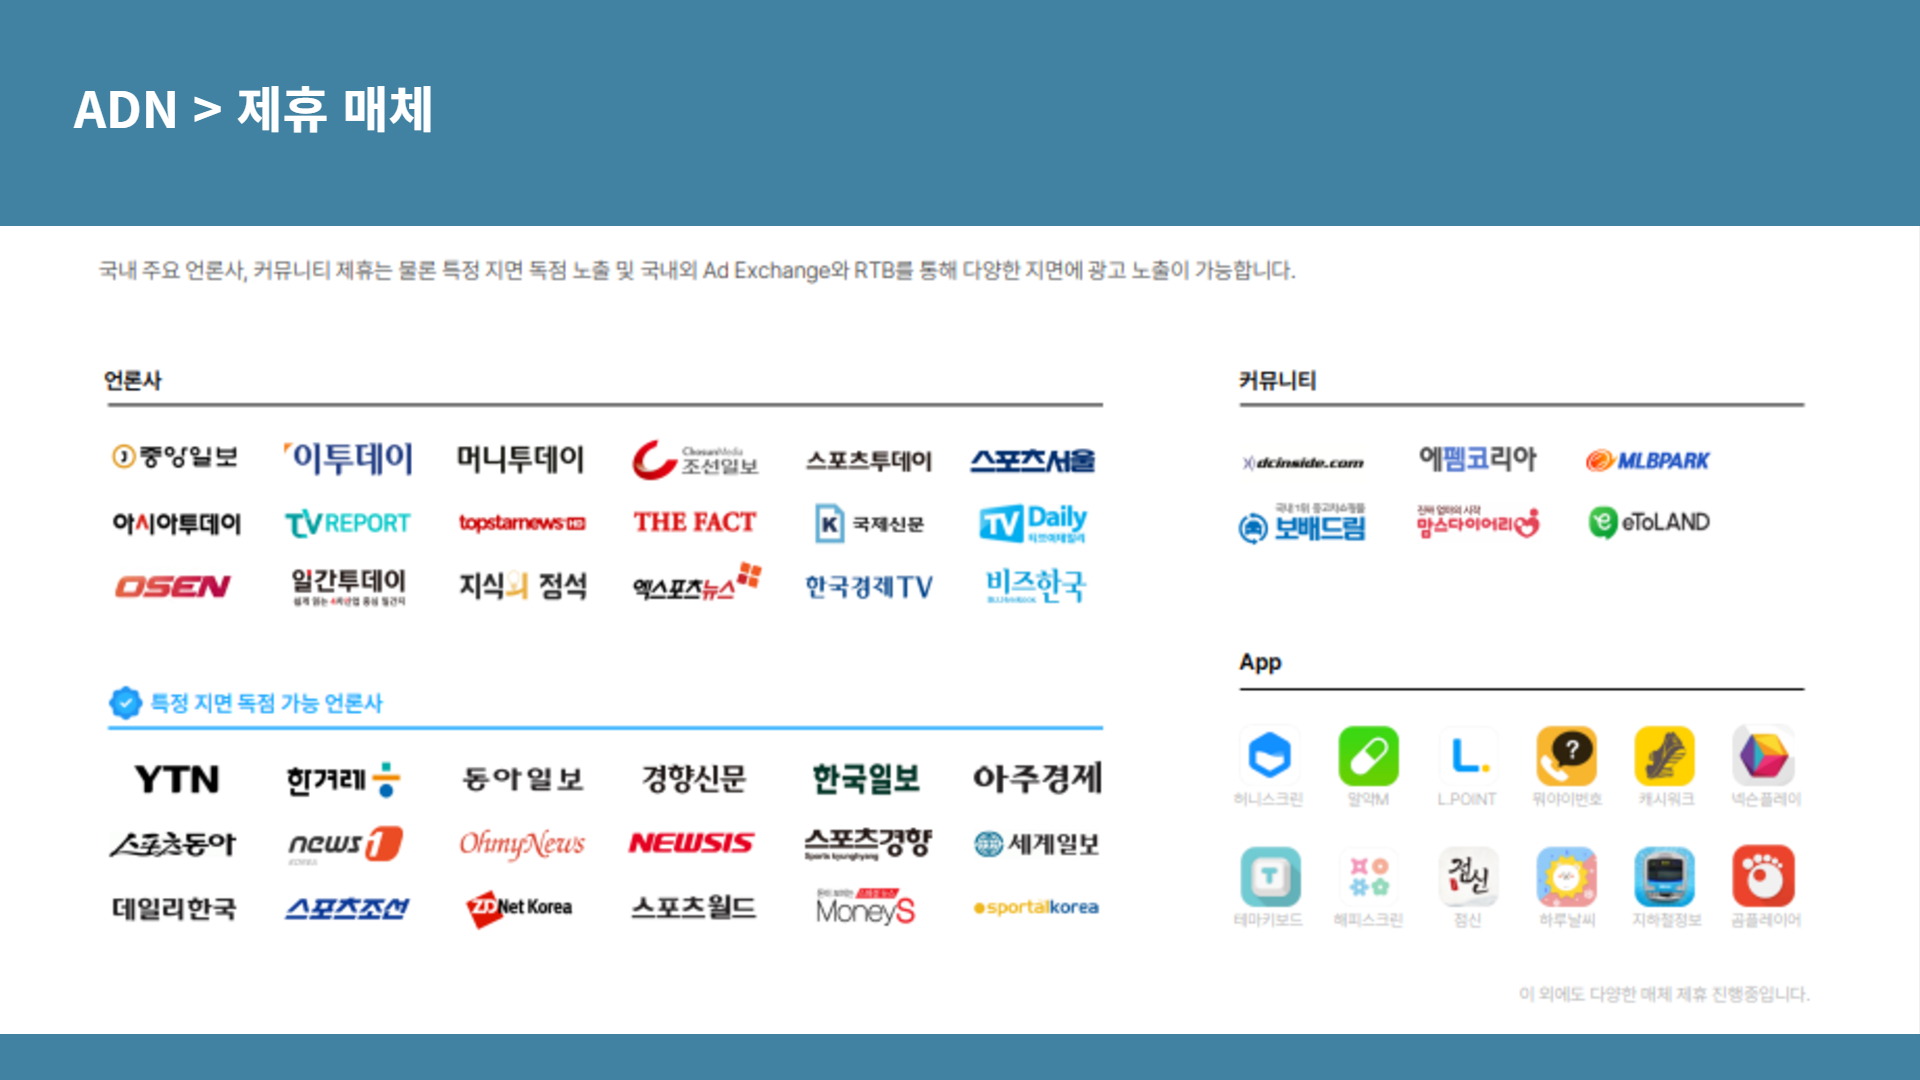Click the 스포츠투데이 logo
This screenshot has height=1080, width=1920.
[869, 460]
